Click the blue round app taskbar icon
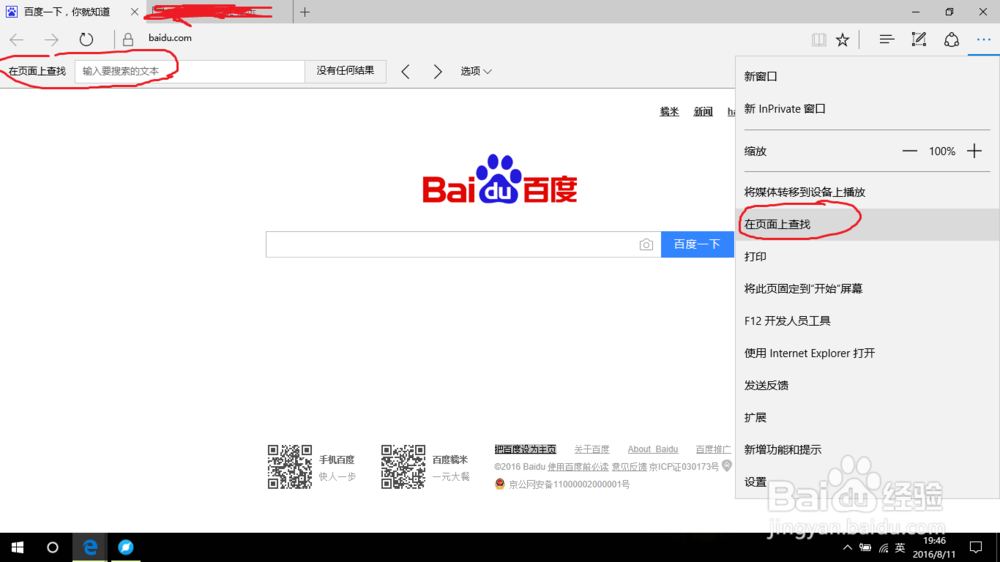This screenshot has height=562, width=1000. pyautogui.click(x=126, y=547)
